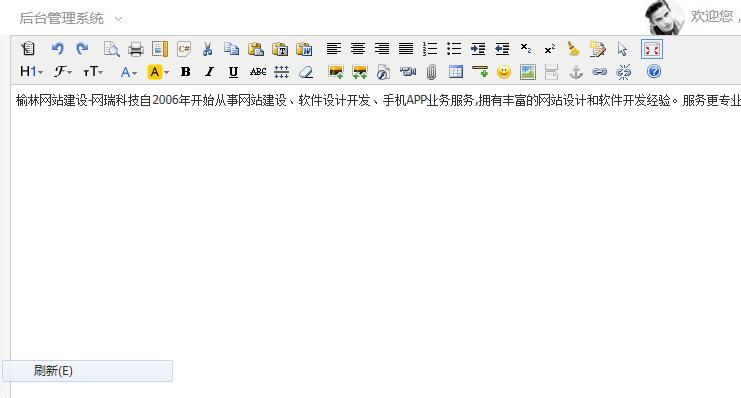Click the paperclip attachment icon
The width and height of the screenshot is (741, 398).
pos(431,72)
